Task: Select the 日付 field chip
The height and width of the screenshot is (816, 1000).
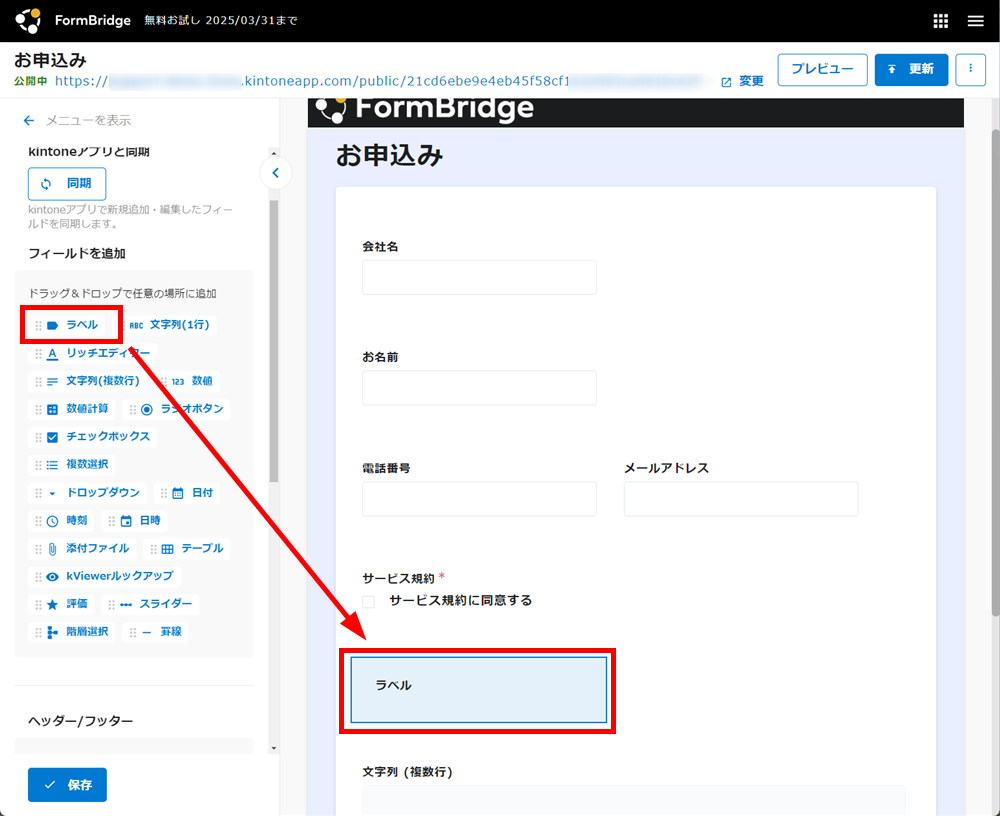Action: click(x=187, y=493)
